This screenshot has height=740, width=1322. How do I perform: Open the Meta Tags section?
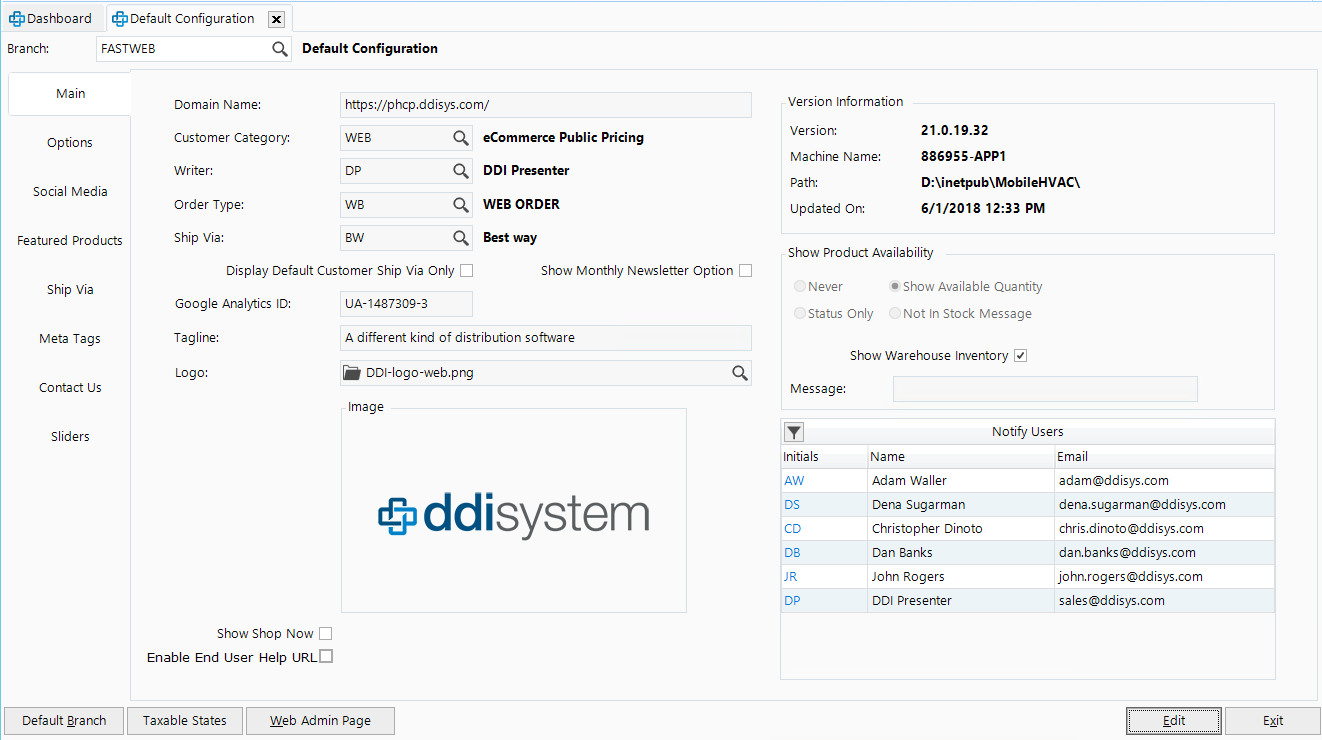69,338
